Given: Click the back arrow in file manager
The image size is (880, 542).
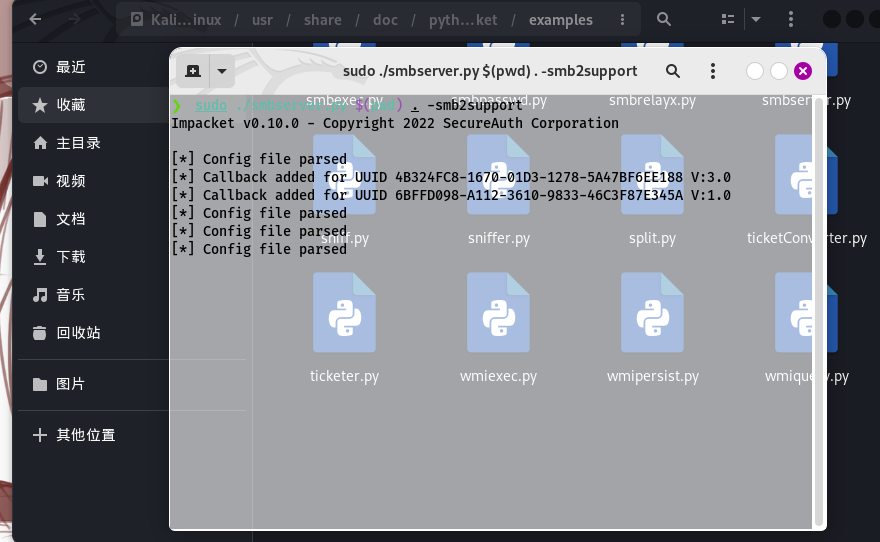Looking at the screenshot, I should (x=35, y=19).
